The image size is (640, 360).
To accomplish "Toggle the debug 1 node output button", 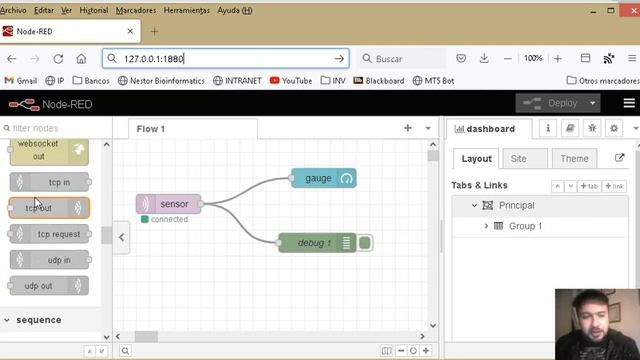I will coord(364,243).
